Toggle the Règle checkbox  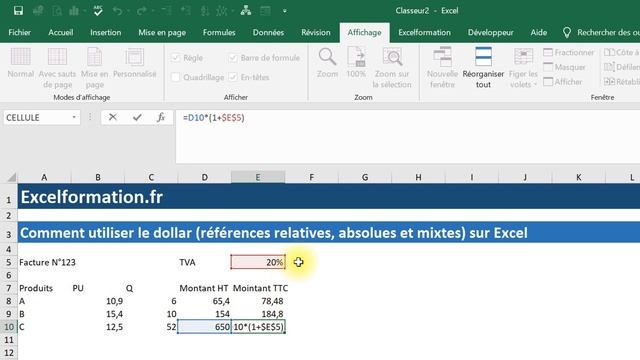pos(176,58)
